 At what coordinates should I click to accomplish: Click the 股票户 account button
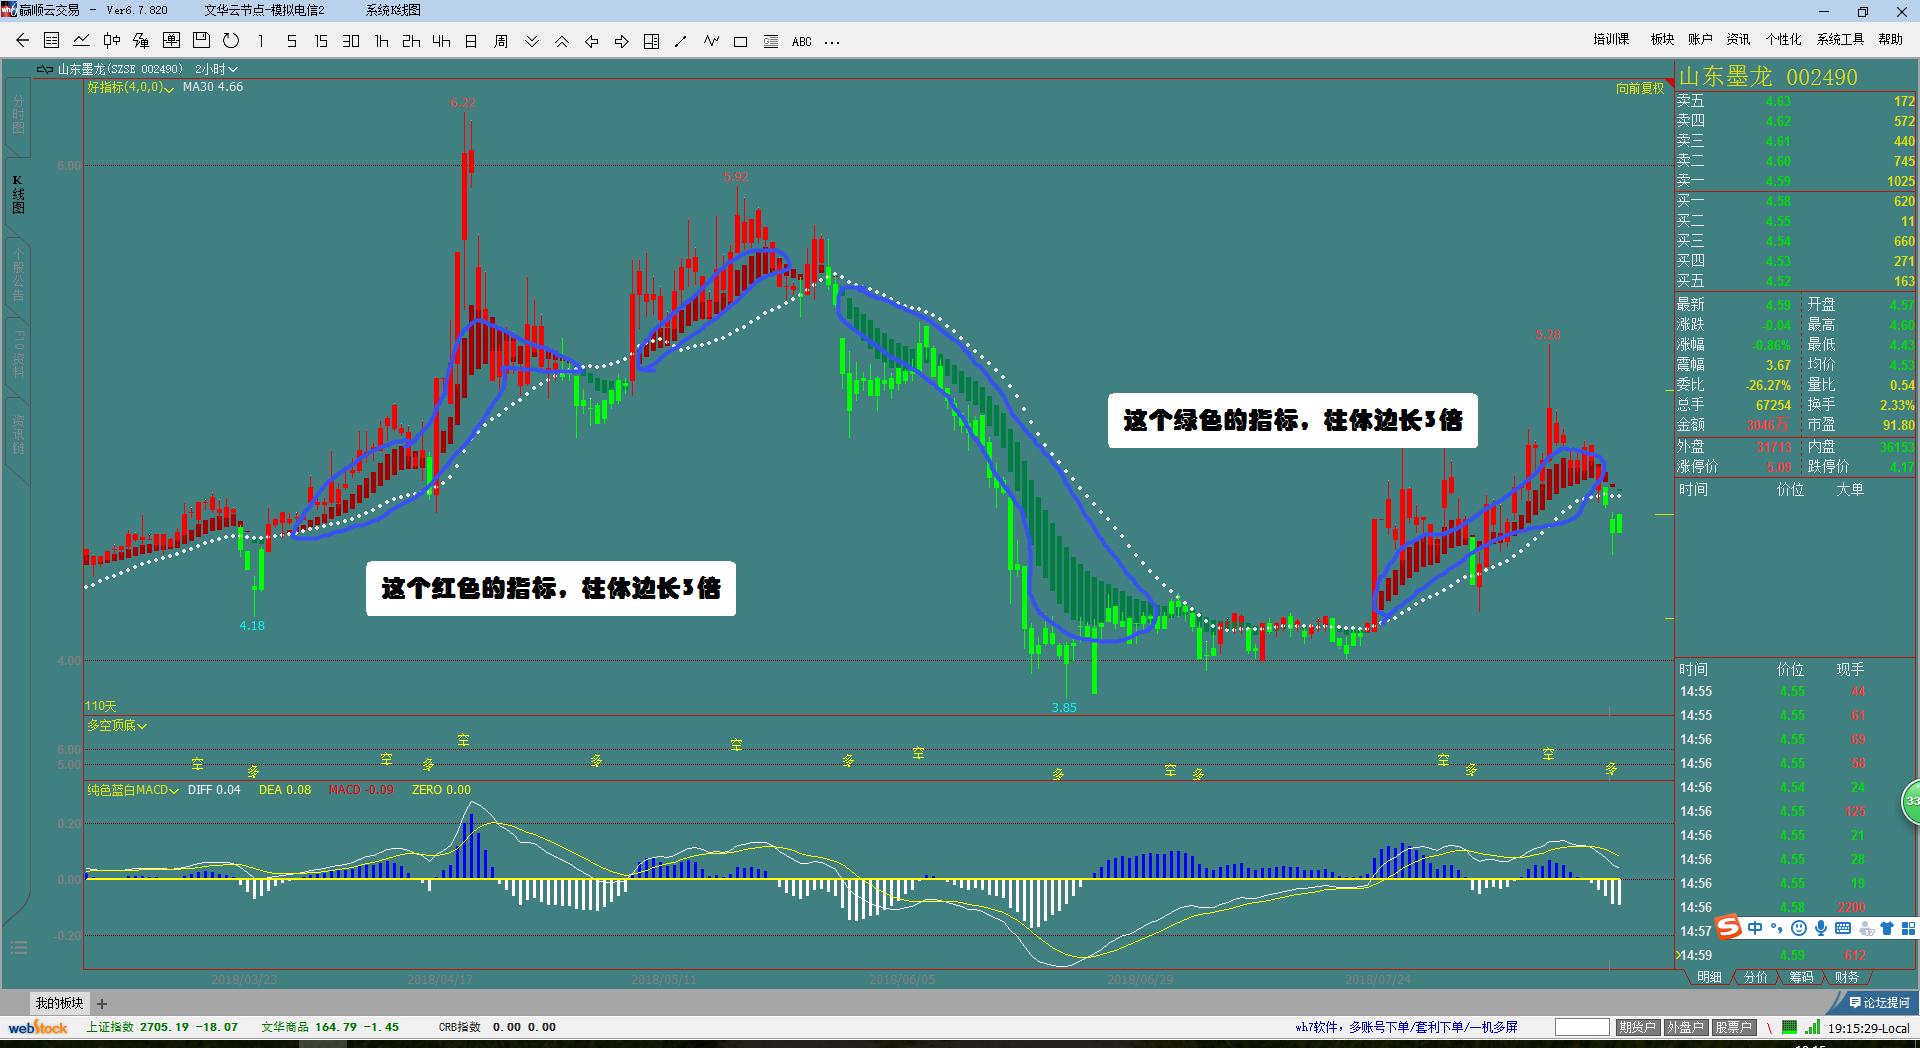pyautogui.click(x=1733, y=1027)
